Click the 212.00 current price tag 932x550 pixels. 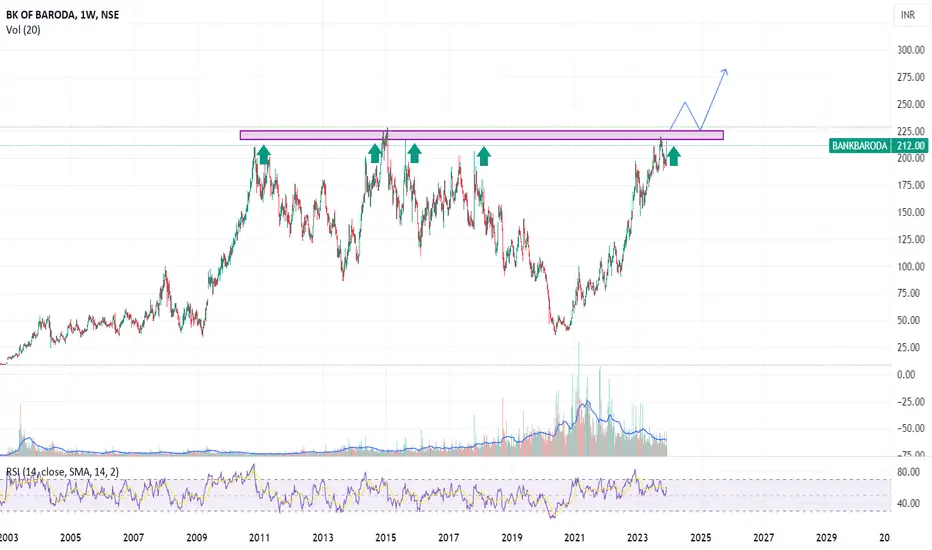point(911,146)
